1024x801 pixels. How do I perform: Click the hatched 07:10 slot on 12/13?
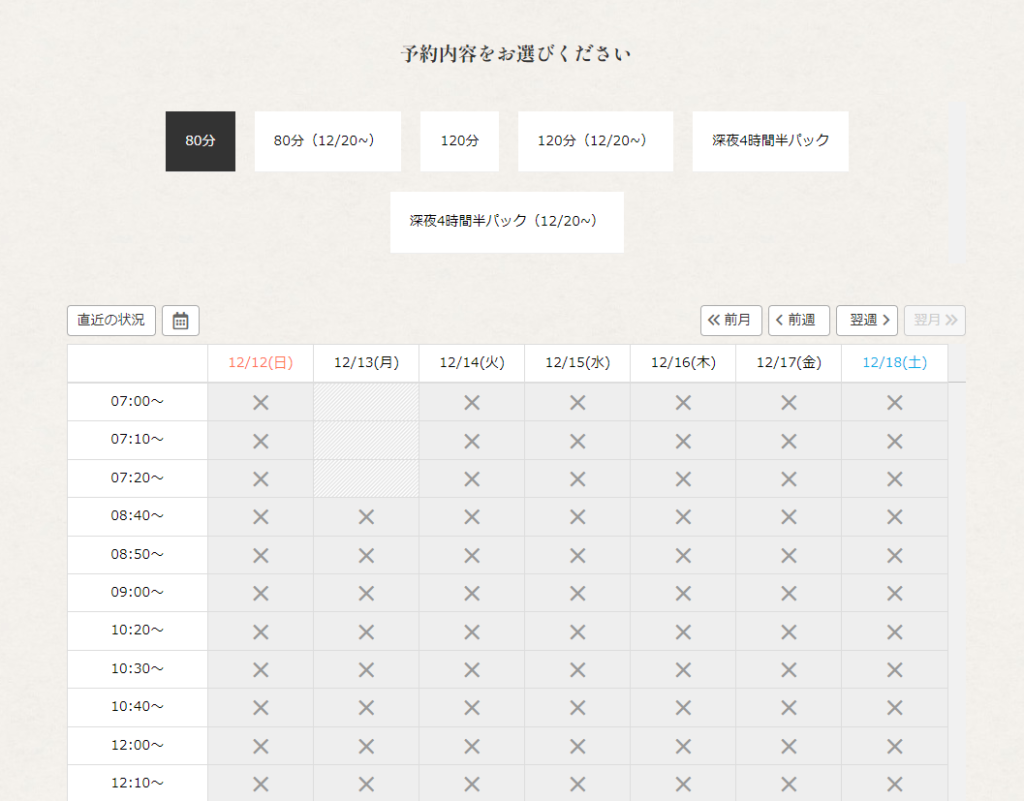click(x=366, y=440)
